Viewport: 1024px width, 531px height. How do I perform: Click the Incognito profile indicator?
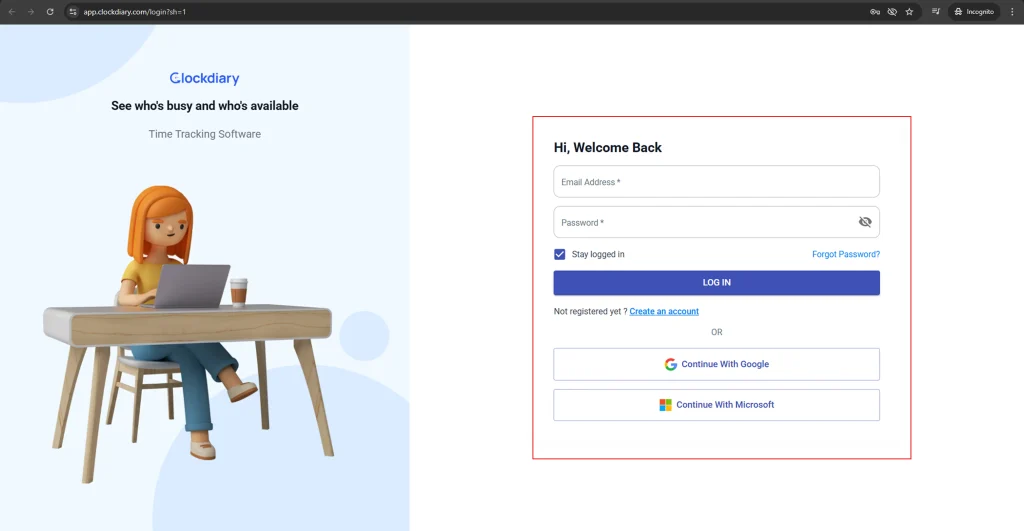[974, 12]
